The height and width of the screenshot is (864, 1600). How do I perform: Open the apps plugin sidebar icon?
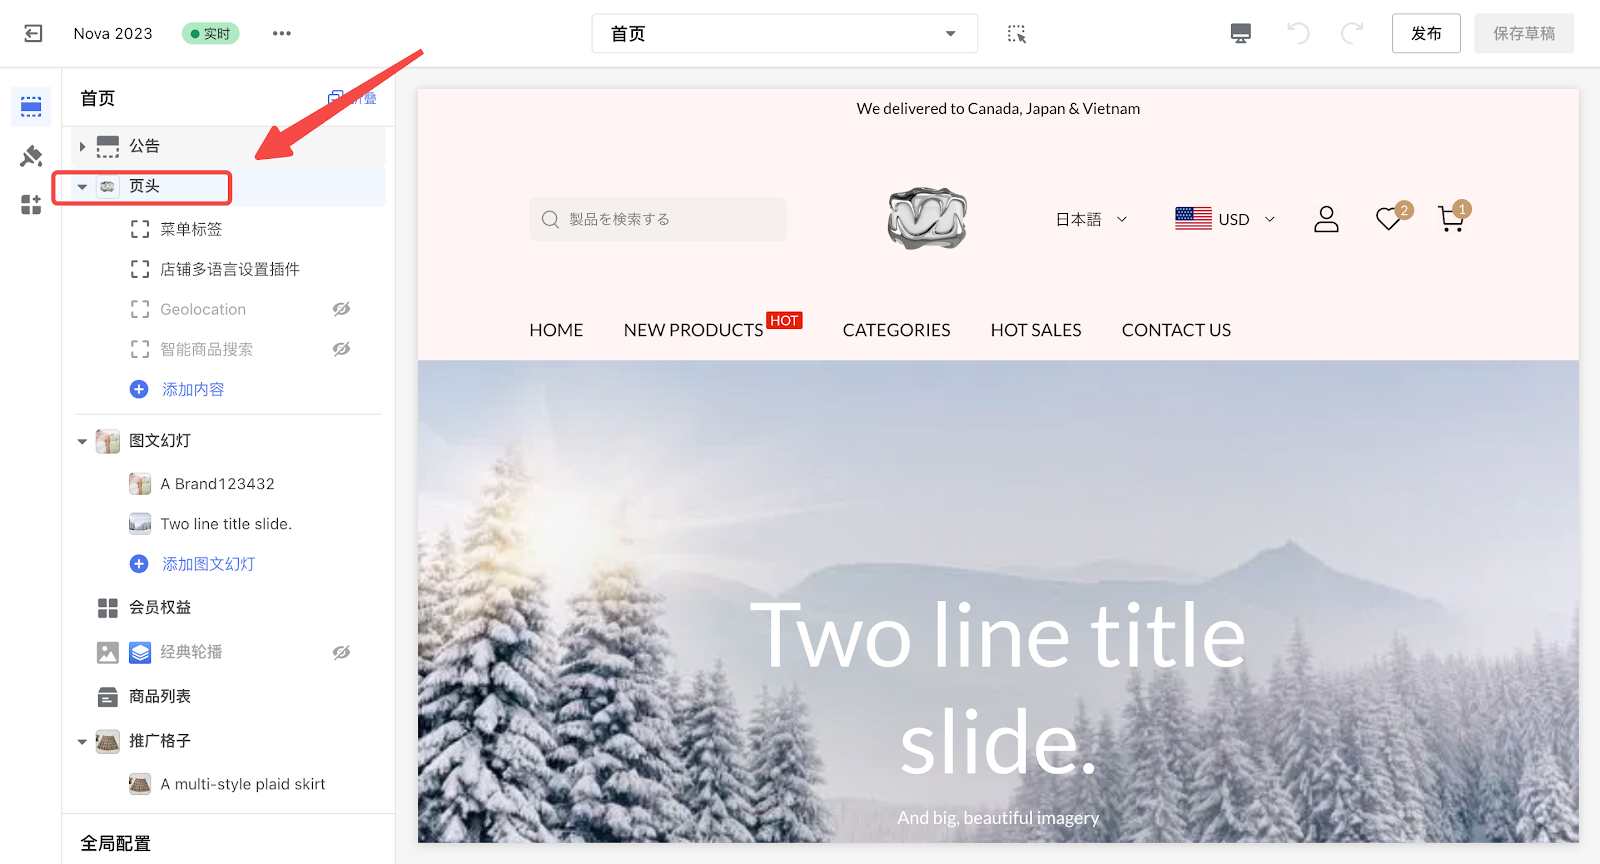click(x=31, y=205)
